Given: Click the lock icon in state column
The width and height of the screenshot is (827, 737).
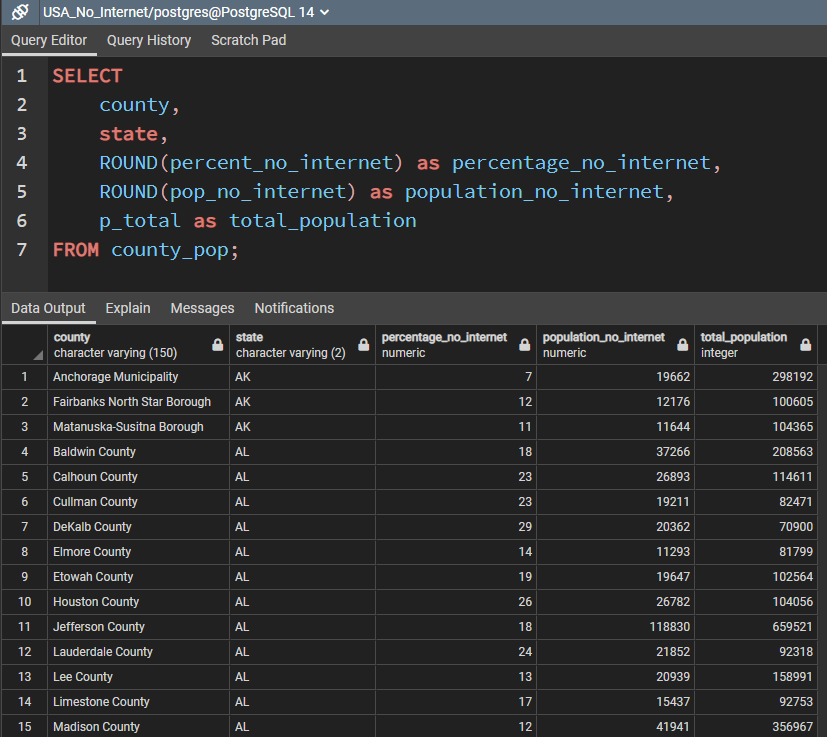Looking at the screenshot, I should (363, 345).
